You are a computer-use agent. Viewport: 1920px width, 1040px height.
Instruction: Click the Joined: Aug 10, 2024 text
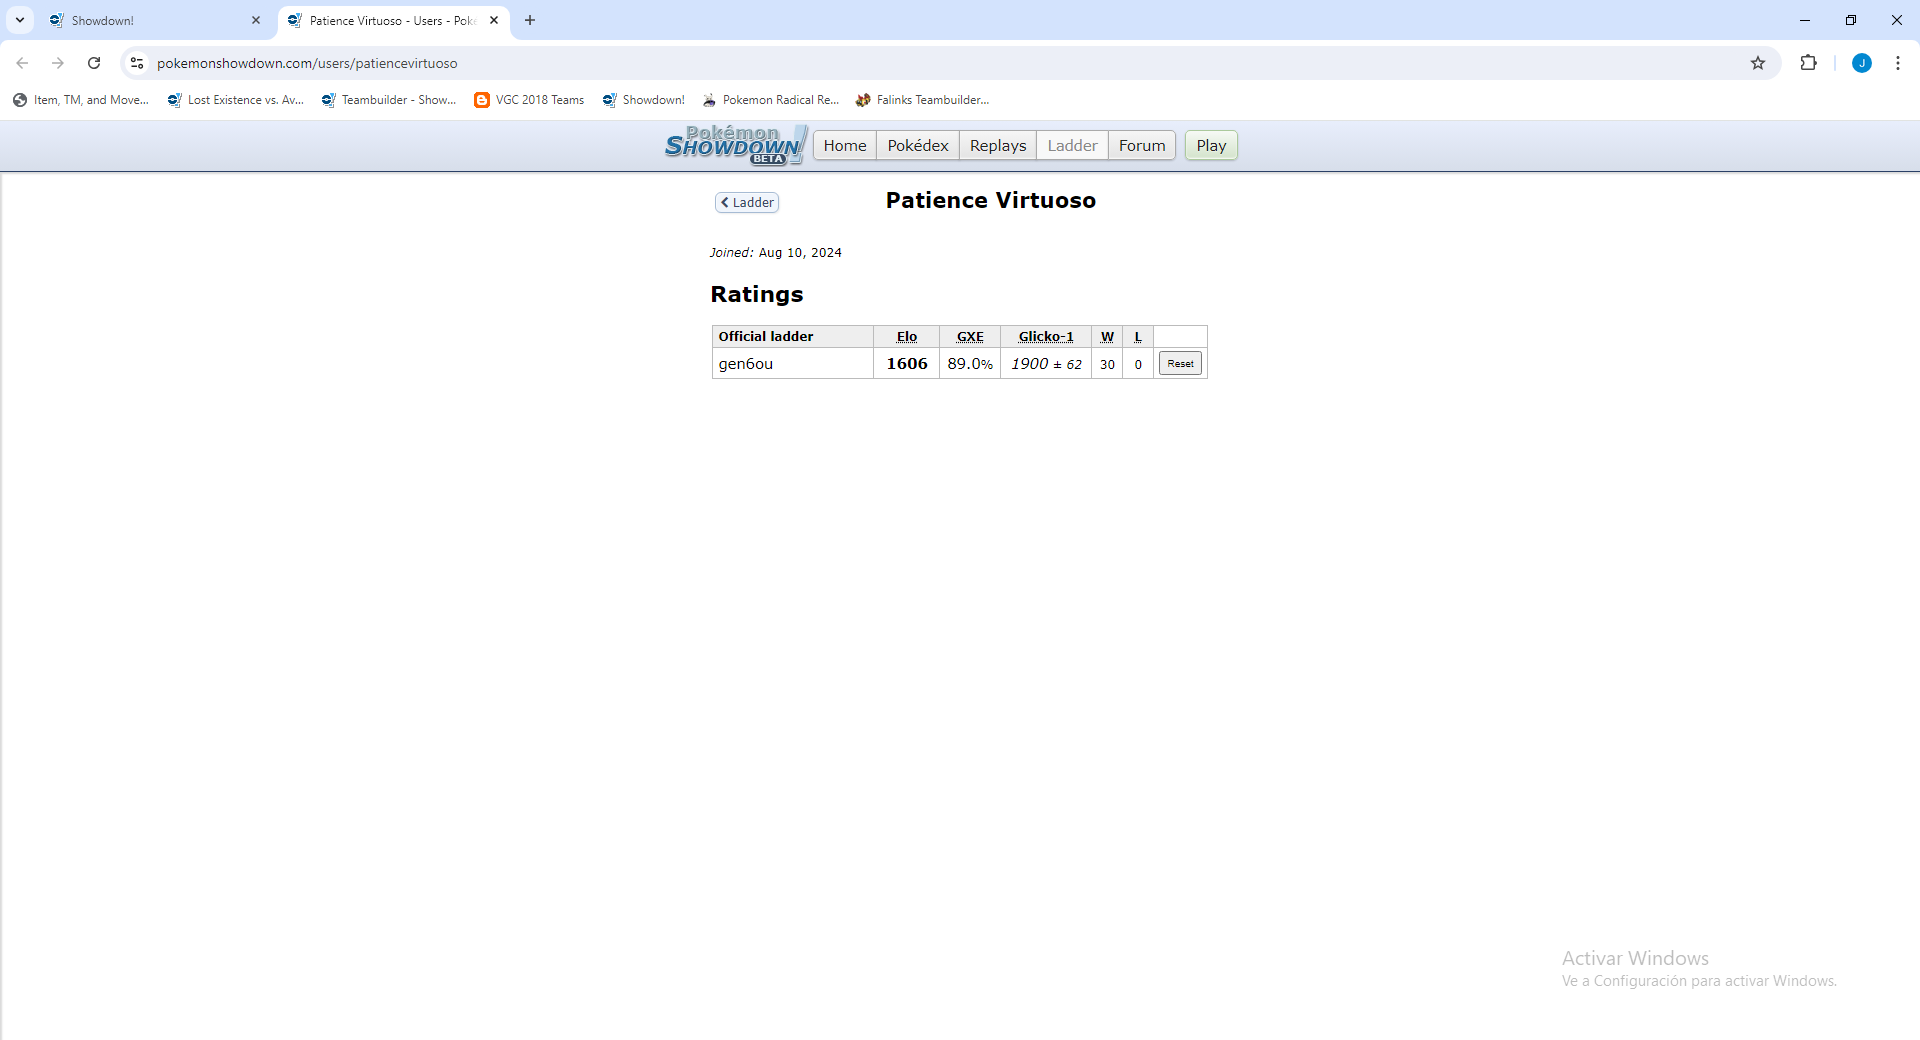776,253
